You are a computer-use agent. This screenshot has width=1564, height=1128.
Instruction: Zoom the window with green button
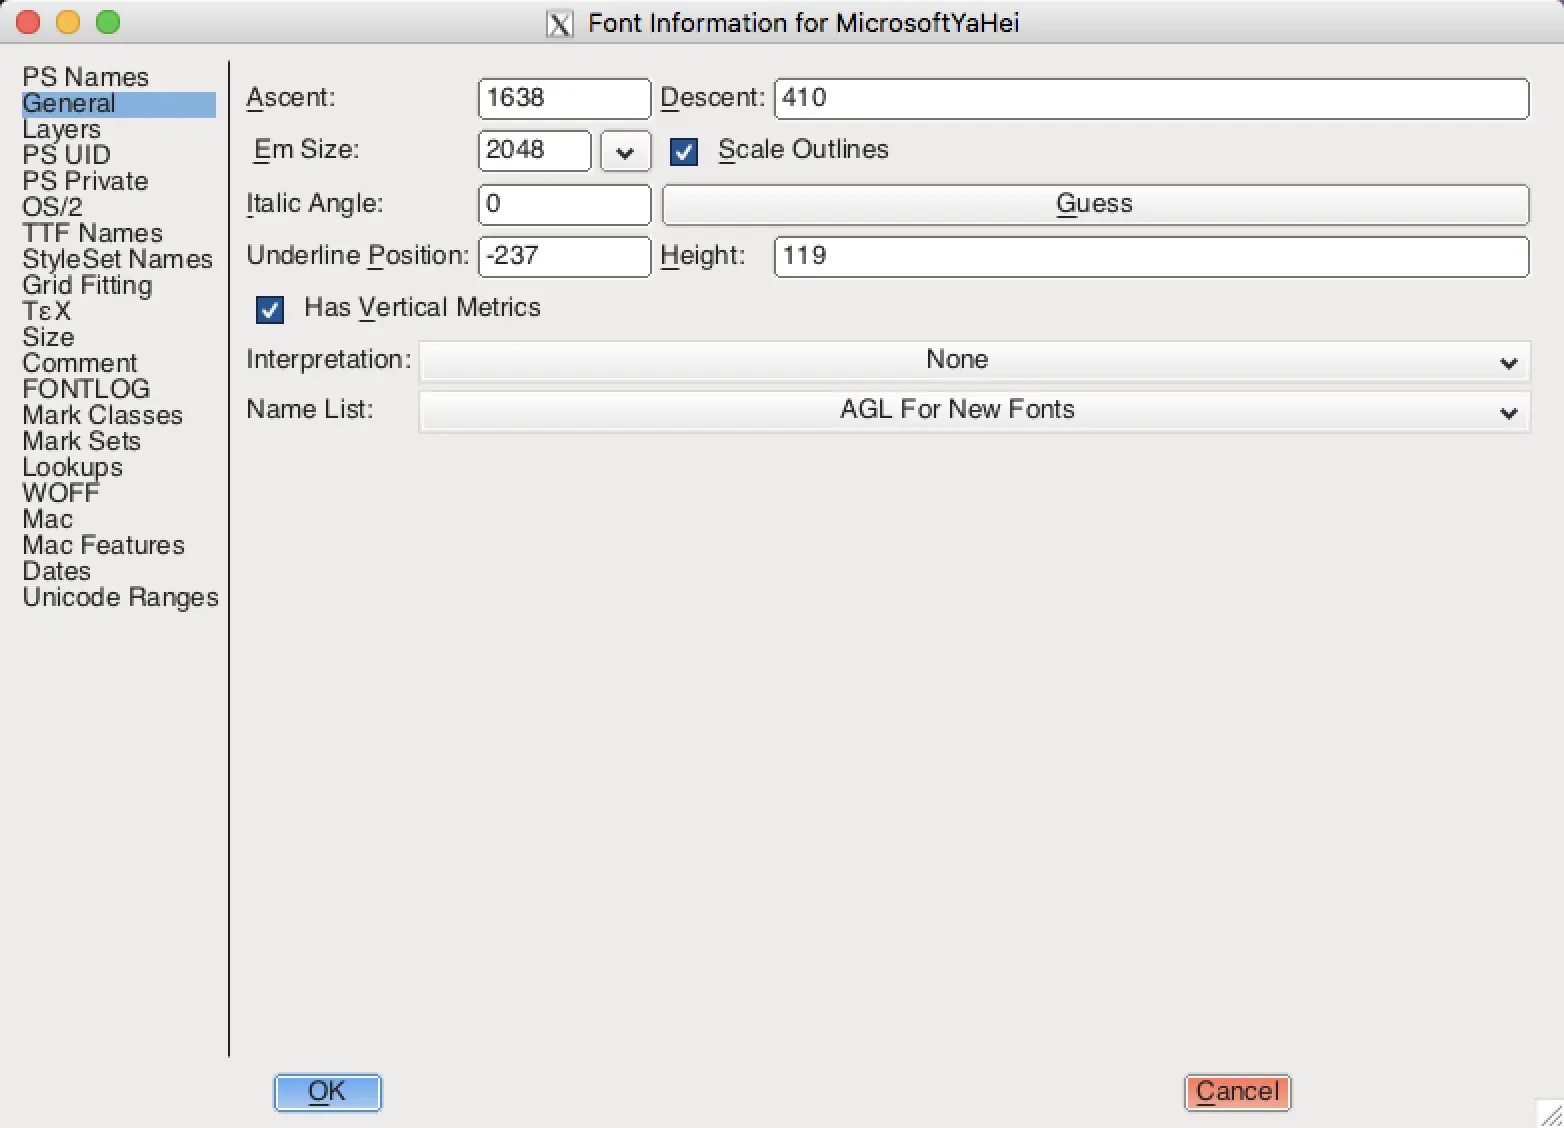[108, 22]
